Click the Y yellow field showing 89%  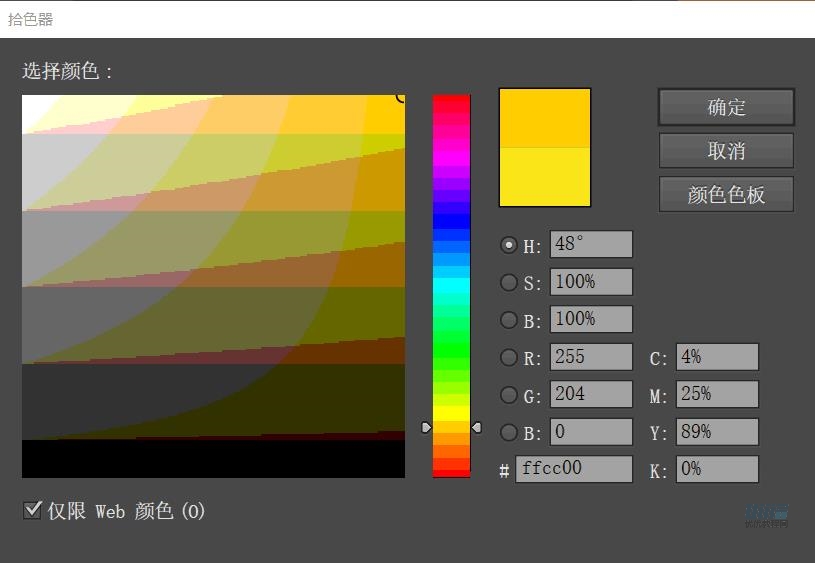pos(717,431)
